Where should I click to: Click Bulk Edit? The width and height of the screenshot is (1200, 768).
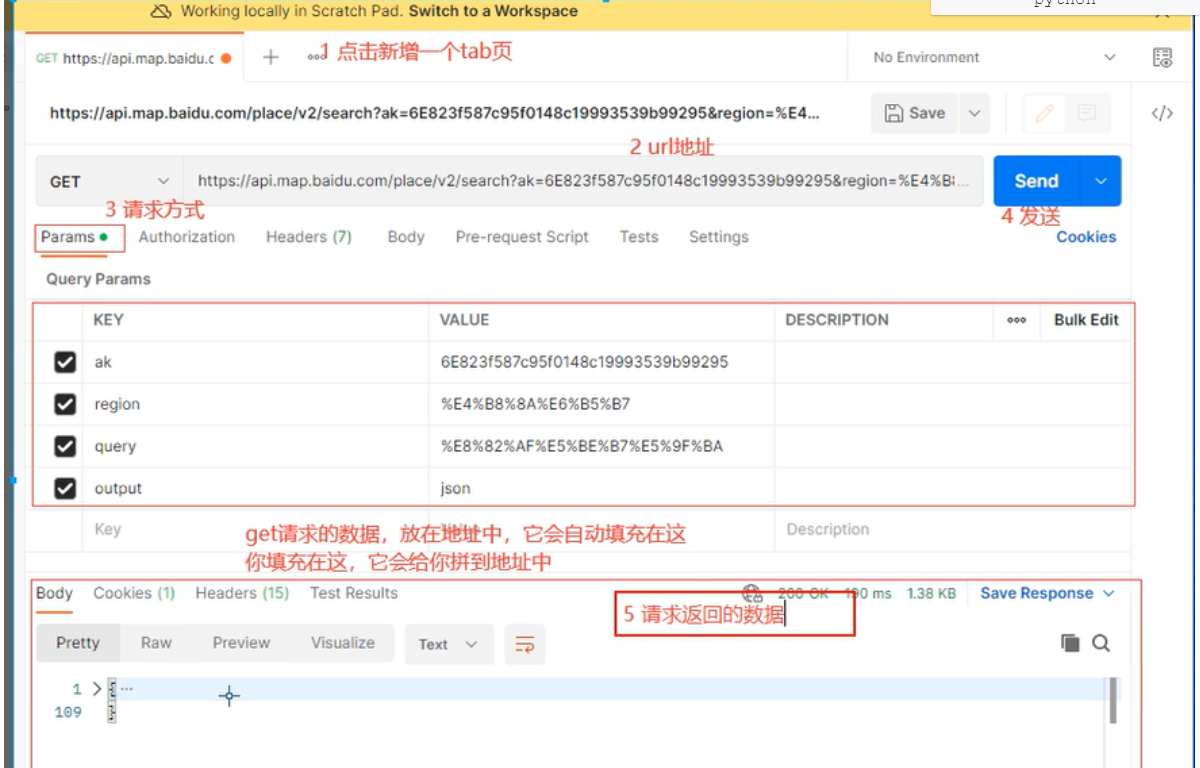[1086, 320]
